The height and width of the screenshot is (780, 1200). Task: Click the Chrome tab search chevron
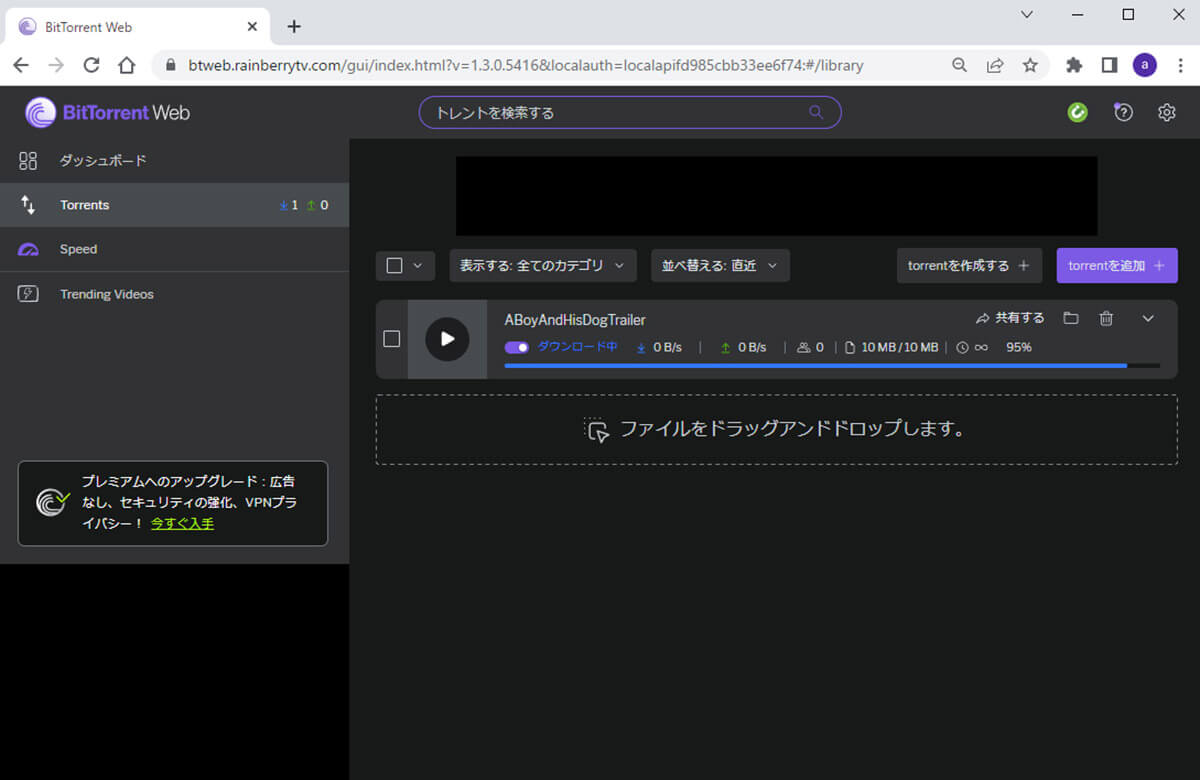[x=1027, y=14]
